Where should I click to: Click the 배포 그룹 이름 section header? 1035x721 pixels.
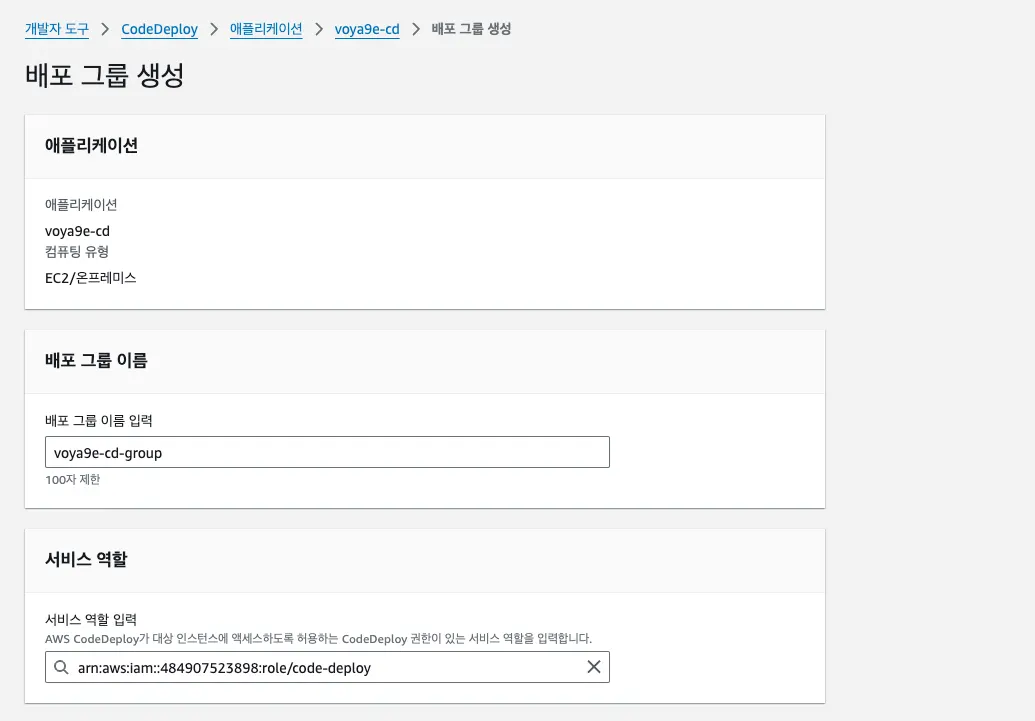[96, 360]
